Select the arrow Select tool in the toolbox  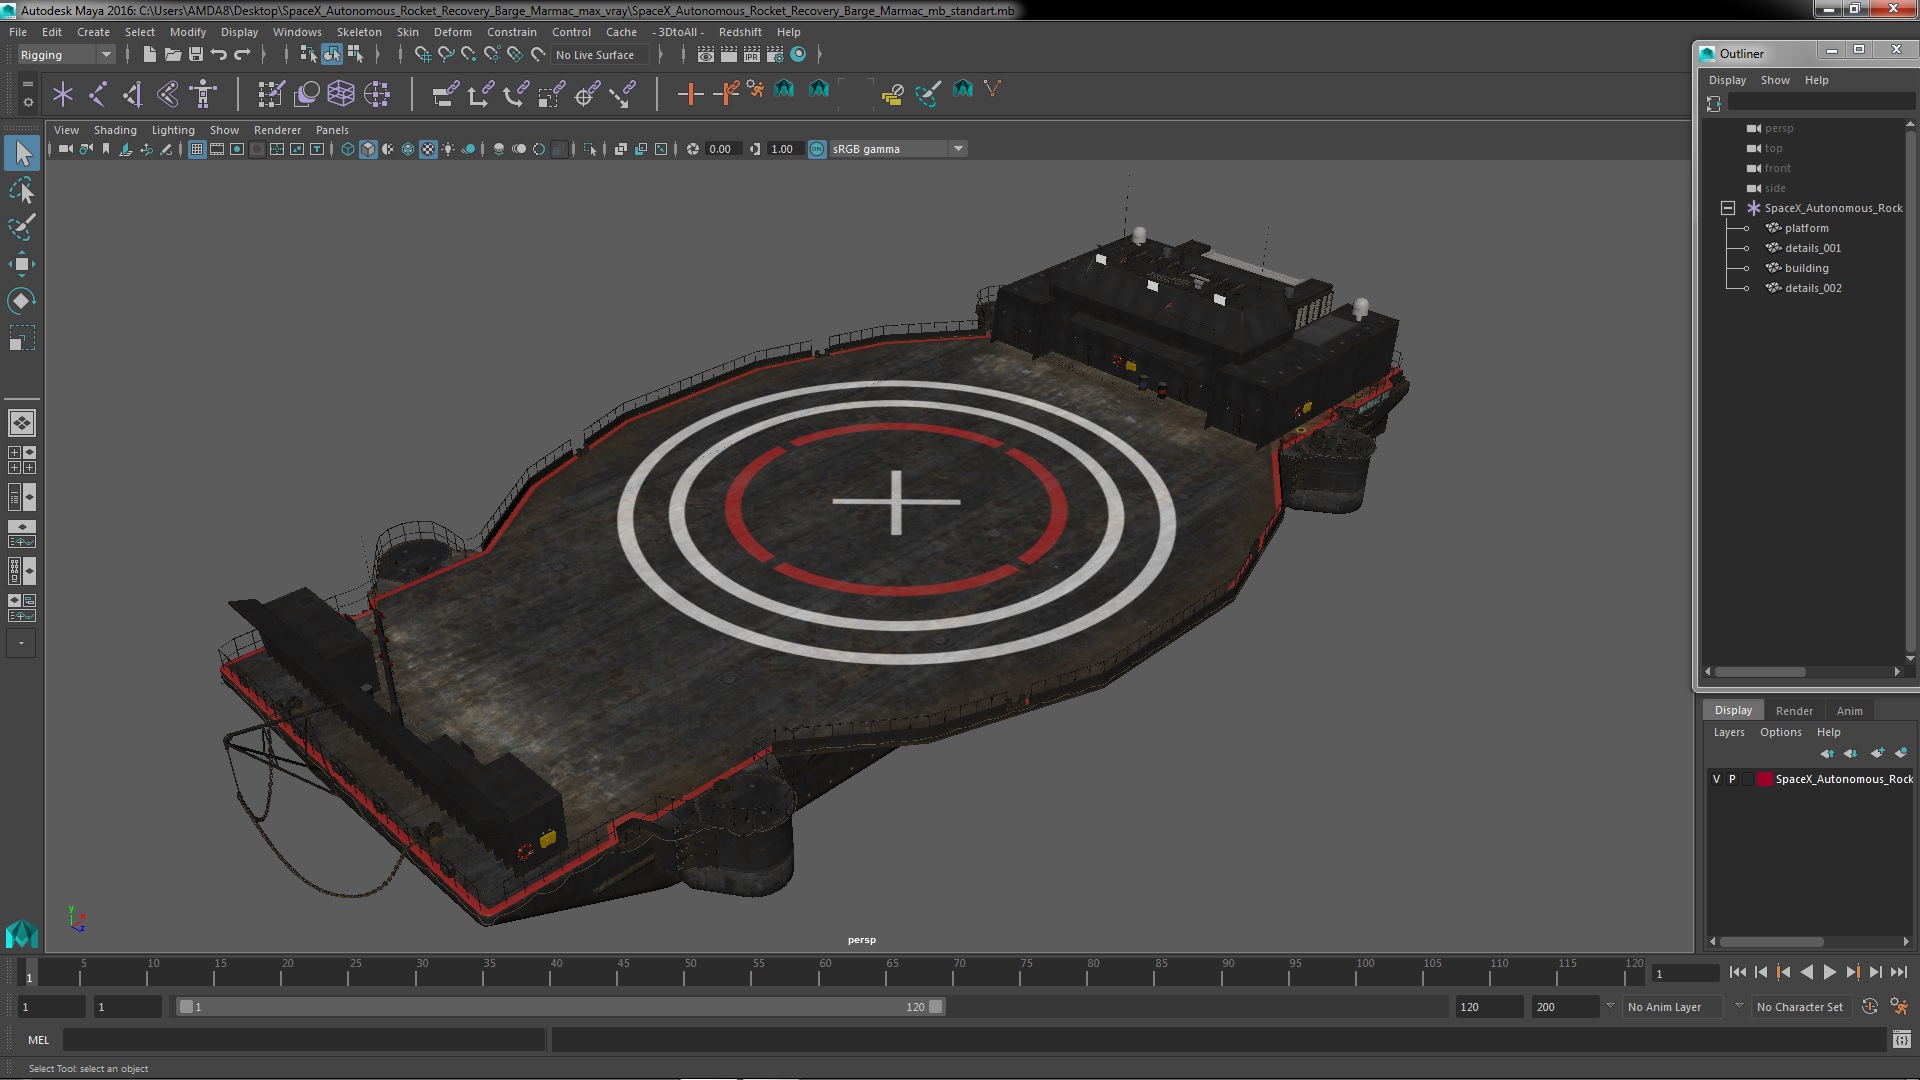pyautogui.click(x=22, y=153)
